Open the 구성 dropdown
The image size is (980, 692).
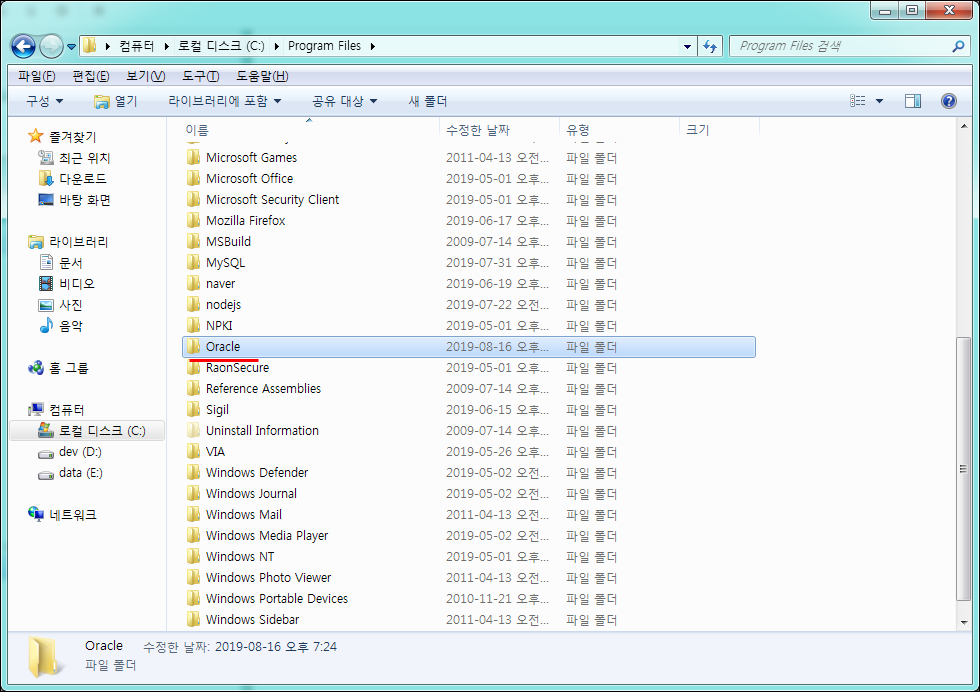pos(44,101)
